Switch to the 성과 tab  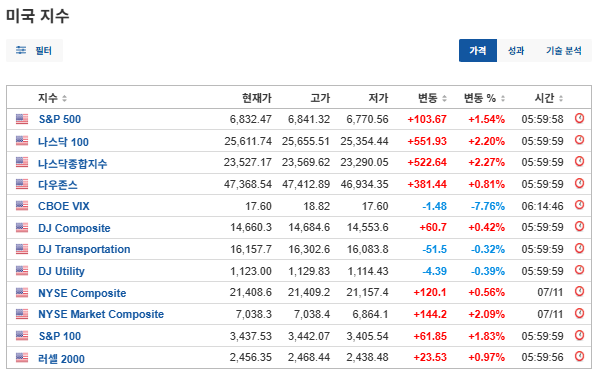[516, 50]
